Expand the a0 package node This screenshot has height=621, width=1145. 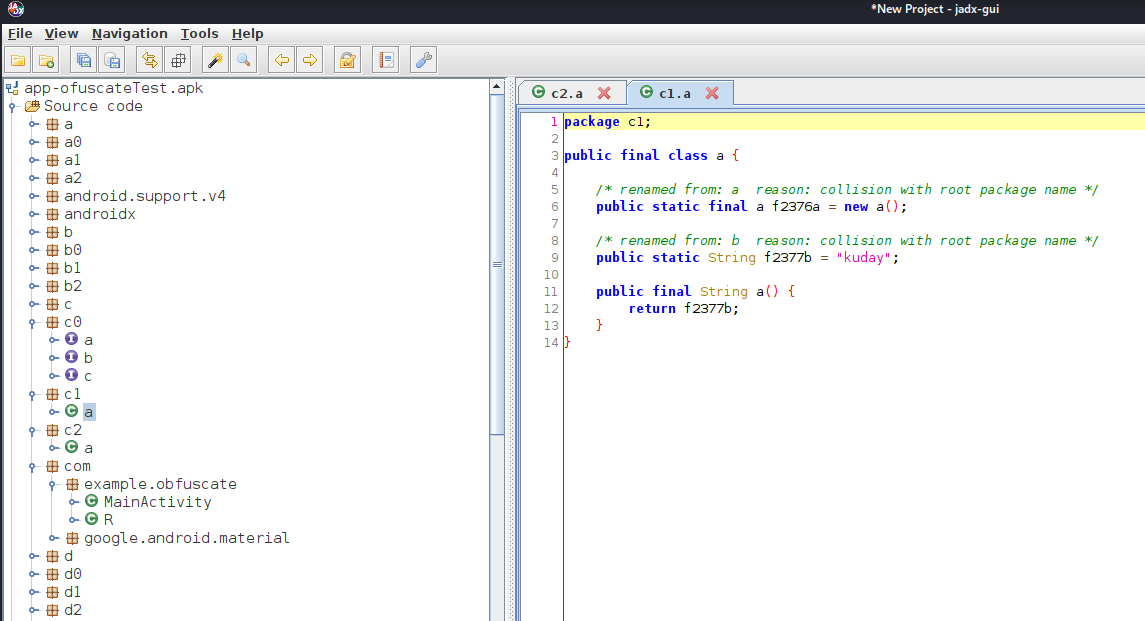click(33, 142)
